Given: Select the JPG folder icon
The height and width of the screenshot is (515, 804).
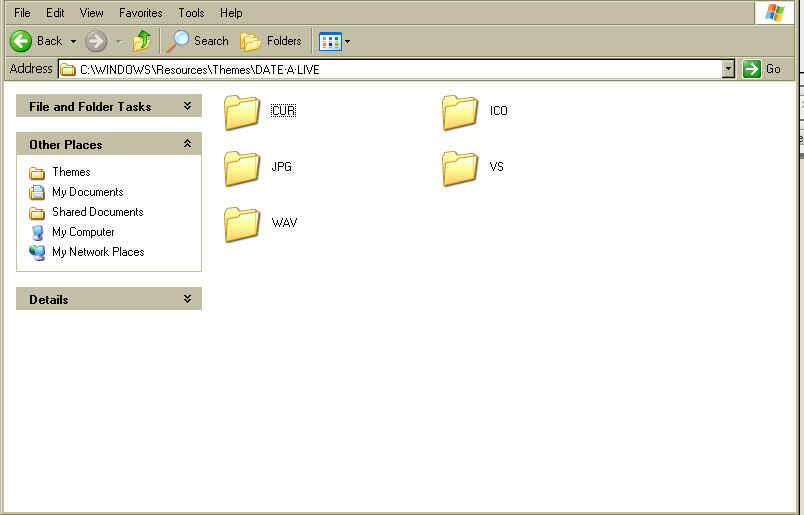Looking at the screenshot, I should 242,168.
